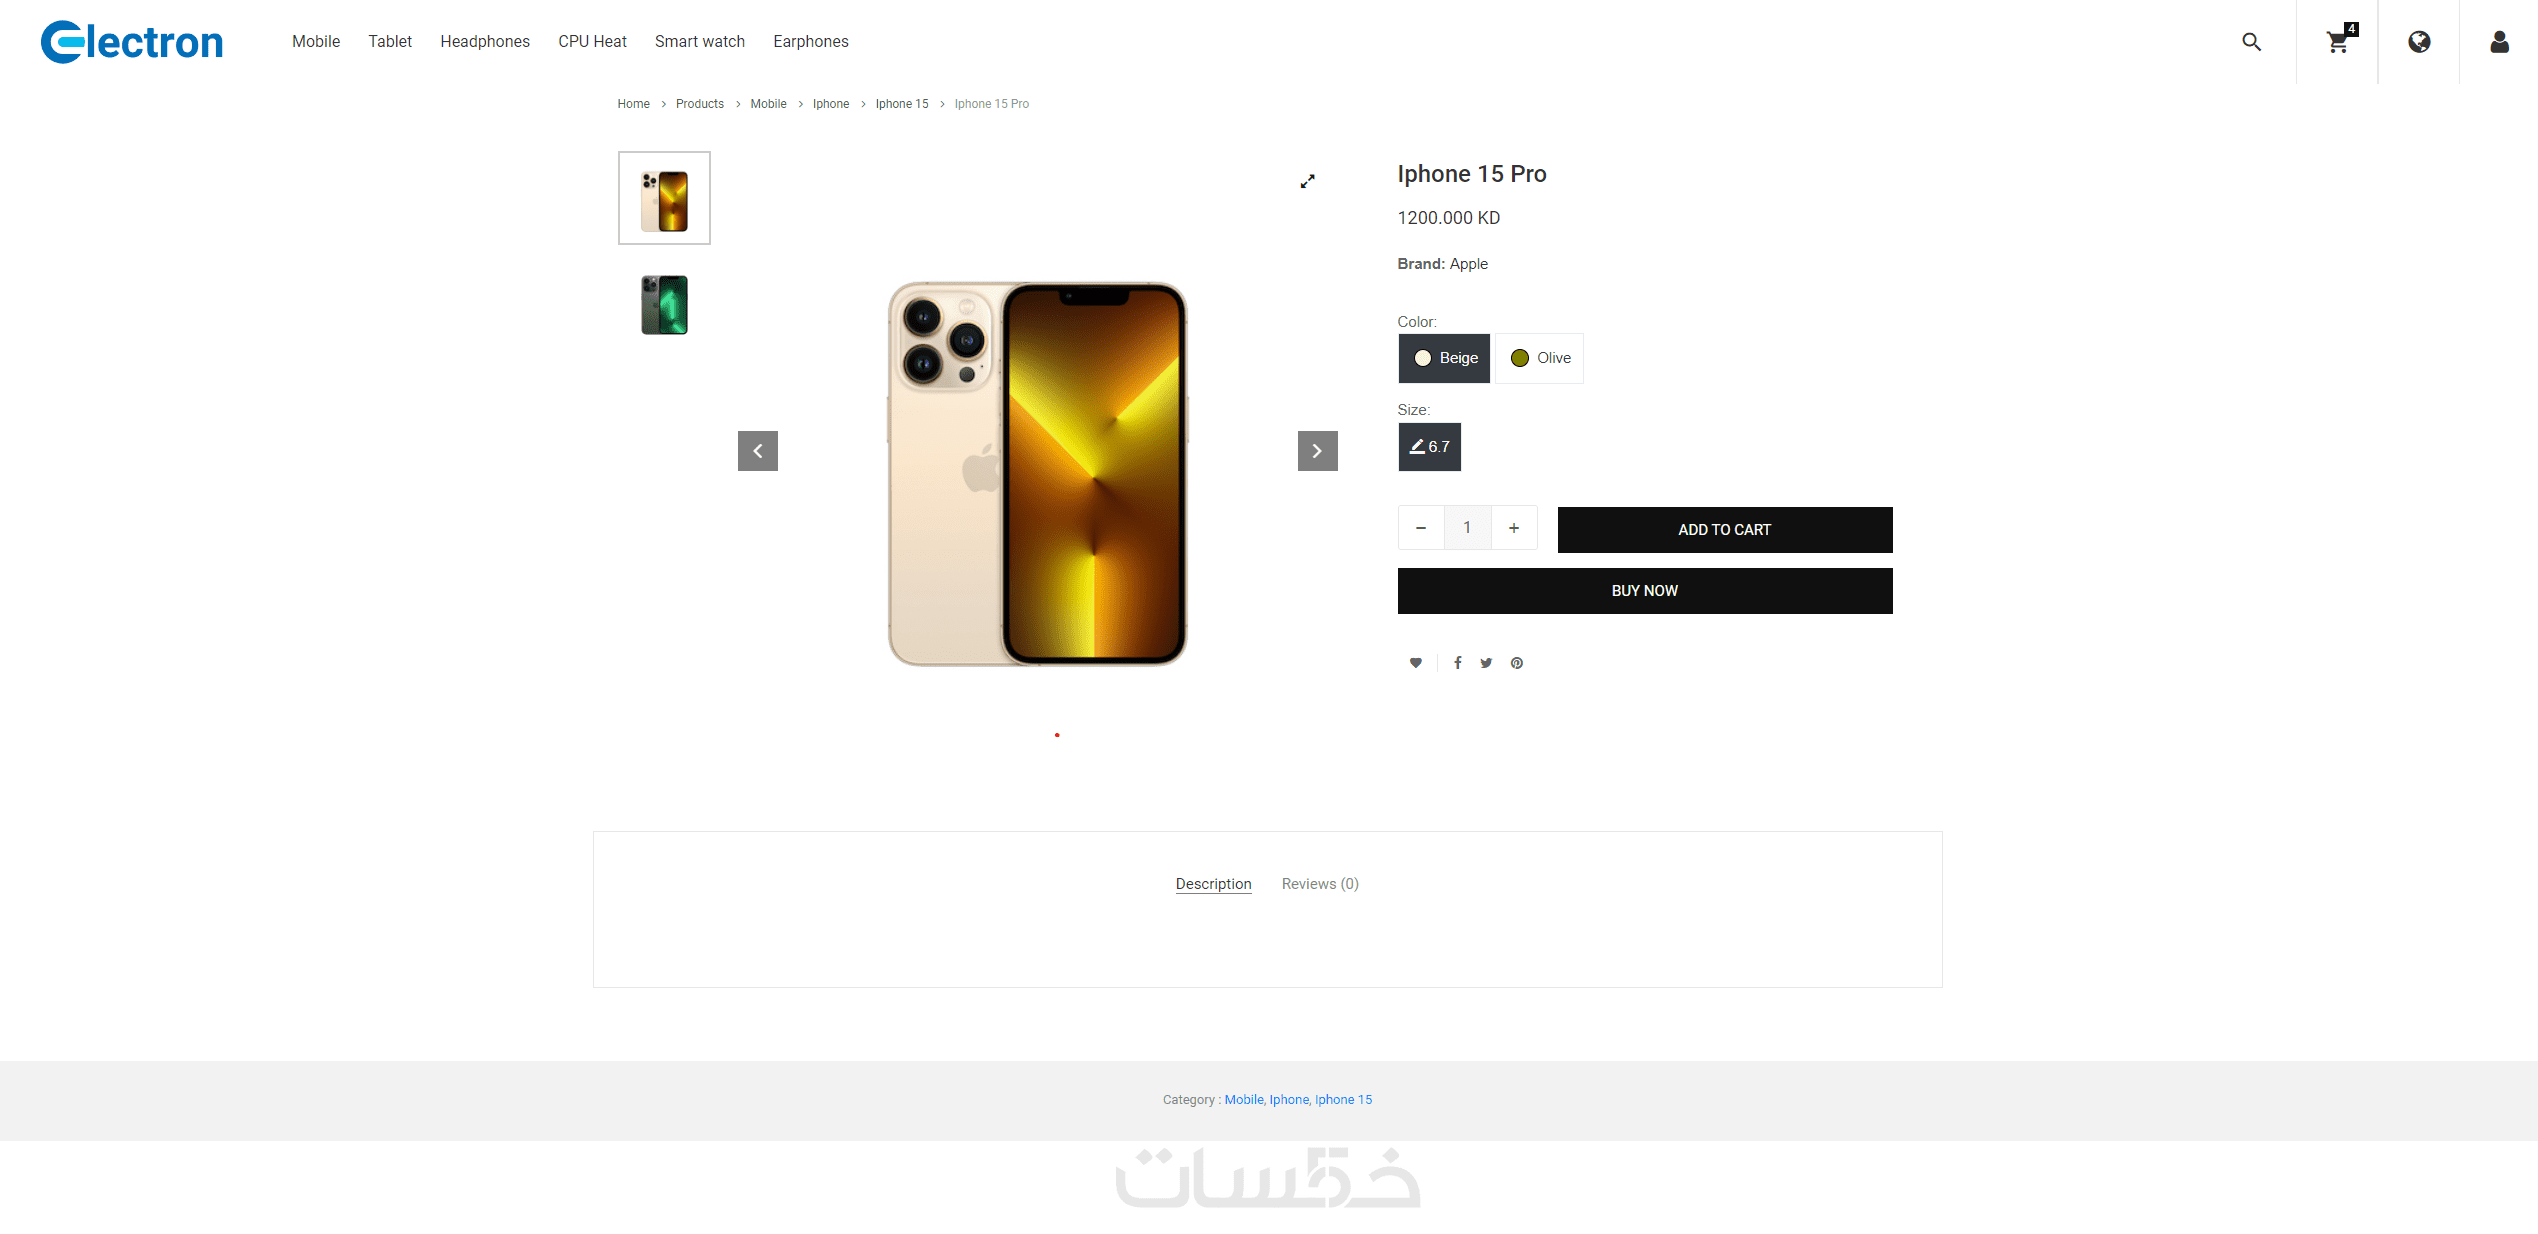The image size is (2538, 1234).
Task: Share product on Pinterest
Action: coord(1517,663)
